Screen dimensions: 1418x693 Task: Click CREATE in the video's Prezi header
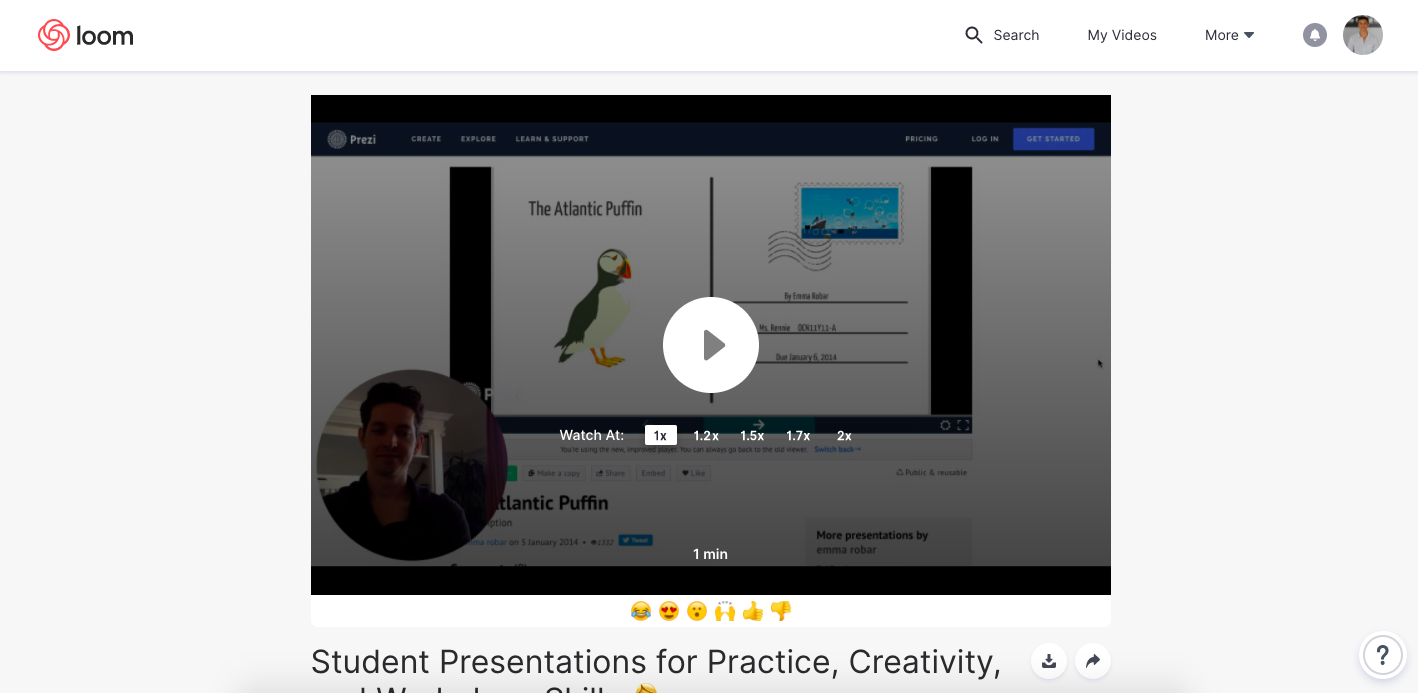(426, 139)
